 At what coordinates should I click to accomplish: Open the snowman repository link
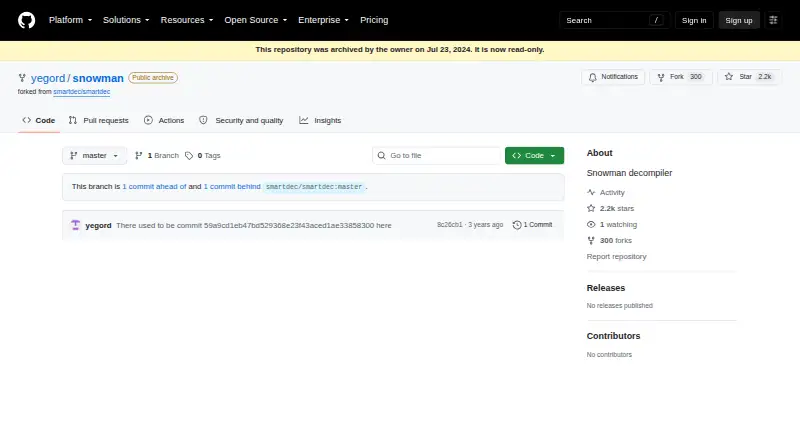pos(98,78)
